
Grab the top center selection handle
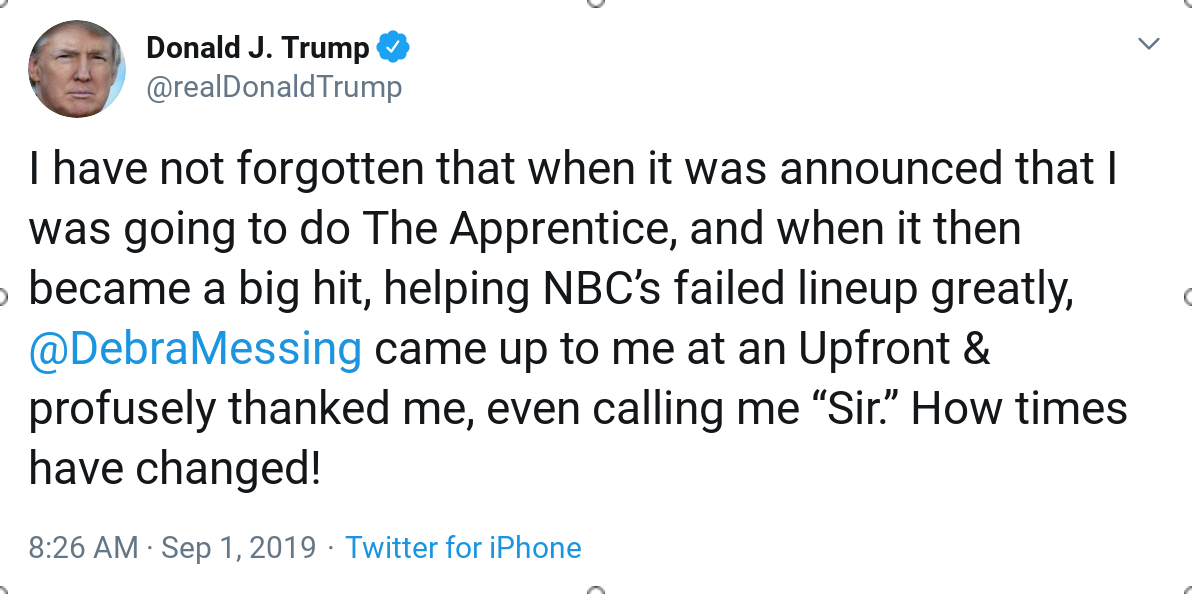tap(596, 3)
